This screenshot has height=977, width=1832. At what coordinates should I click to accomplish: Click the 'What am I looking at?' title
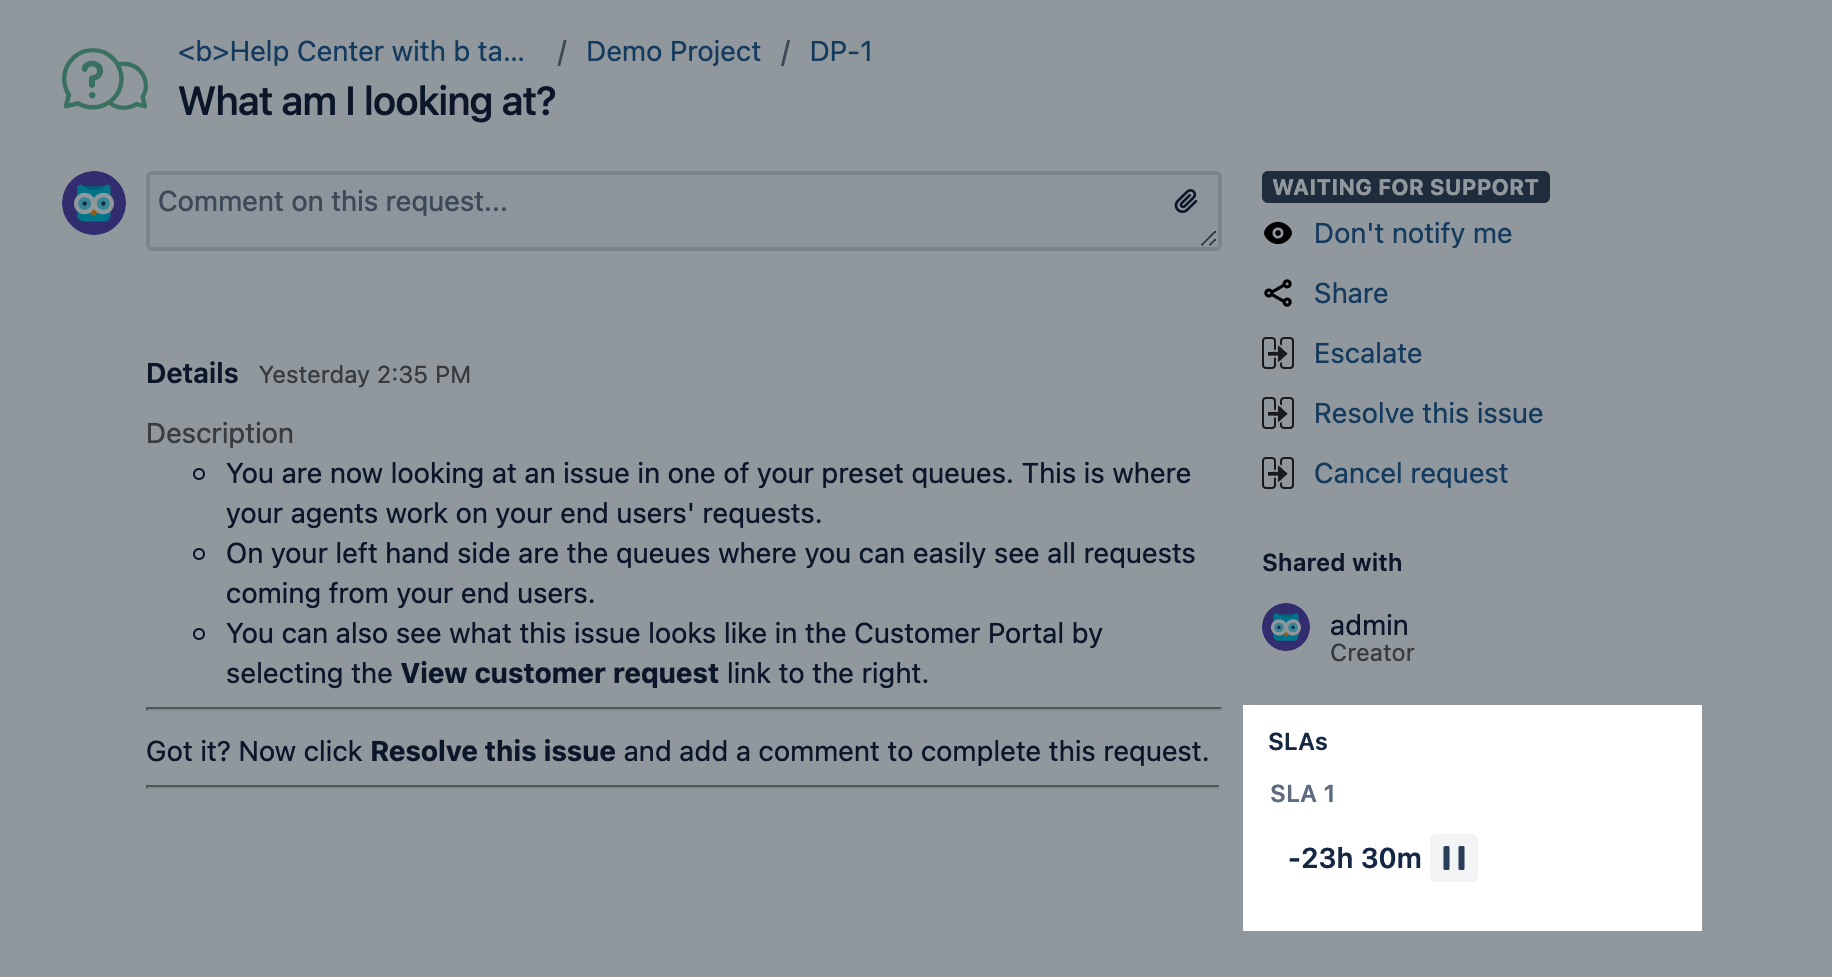[367, 102]
